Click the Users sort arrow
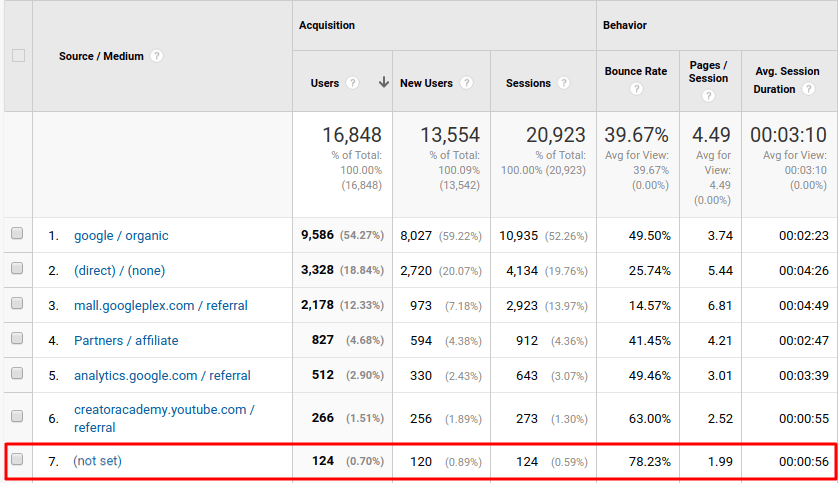 pyautogui.click(x=383, y=83)
